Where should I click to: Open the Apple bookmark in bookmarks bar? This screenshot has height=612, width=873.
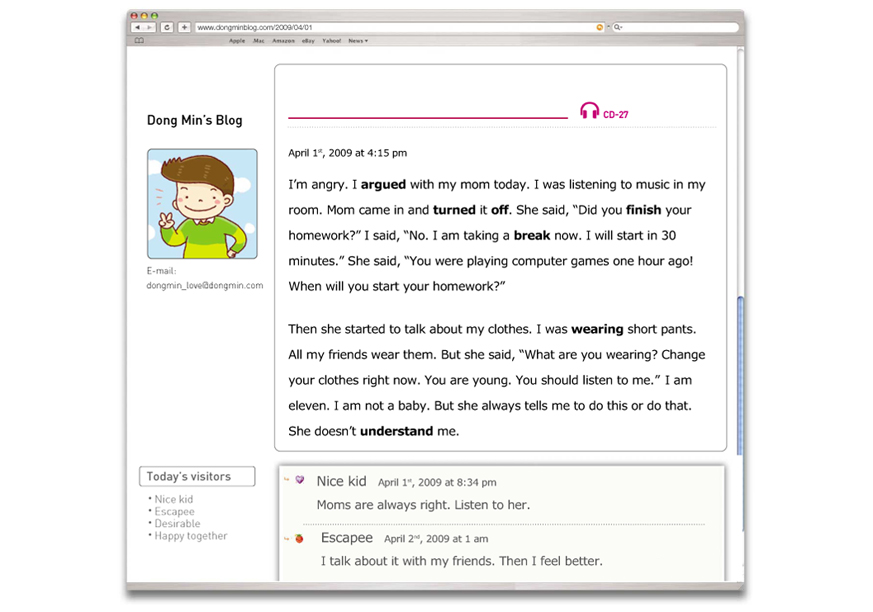tap(237, 41)
